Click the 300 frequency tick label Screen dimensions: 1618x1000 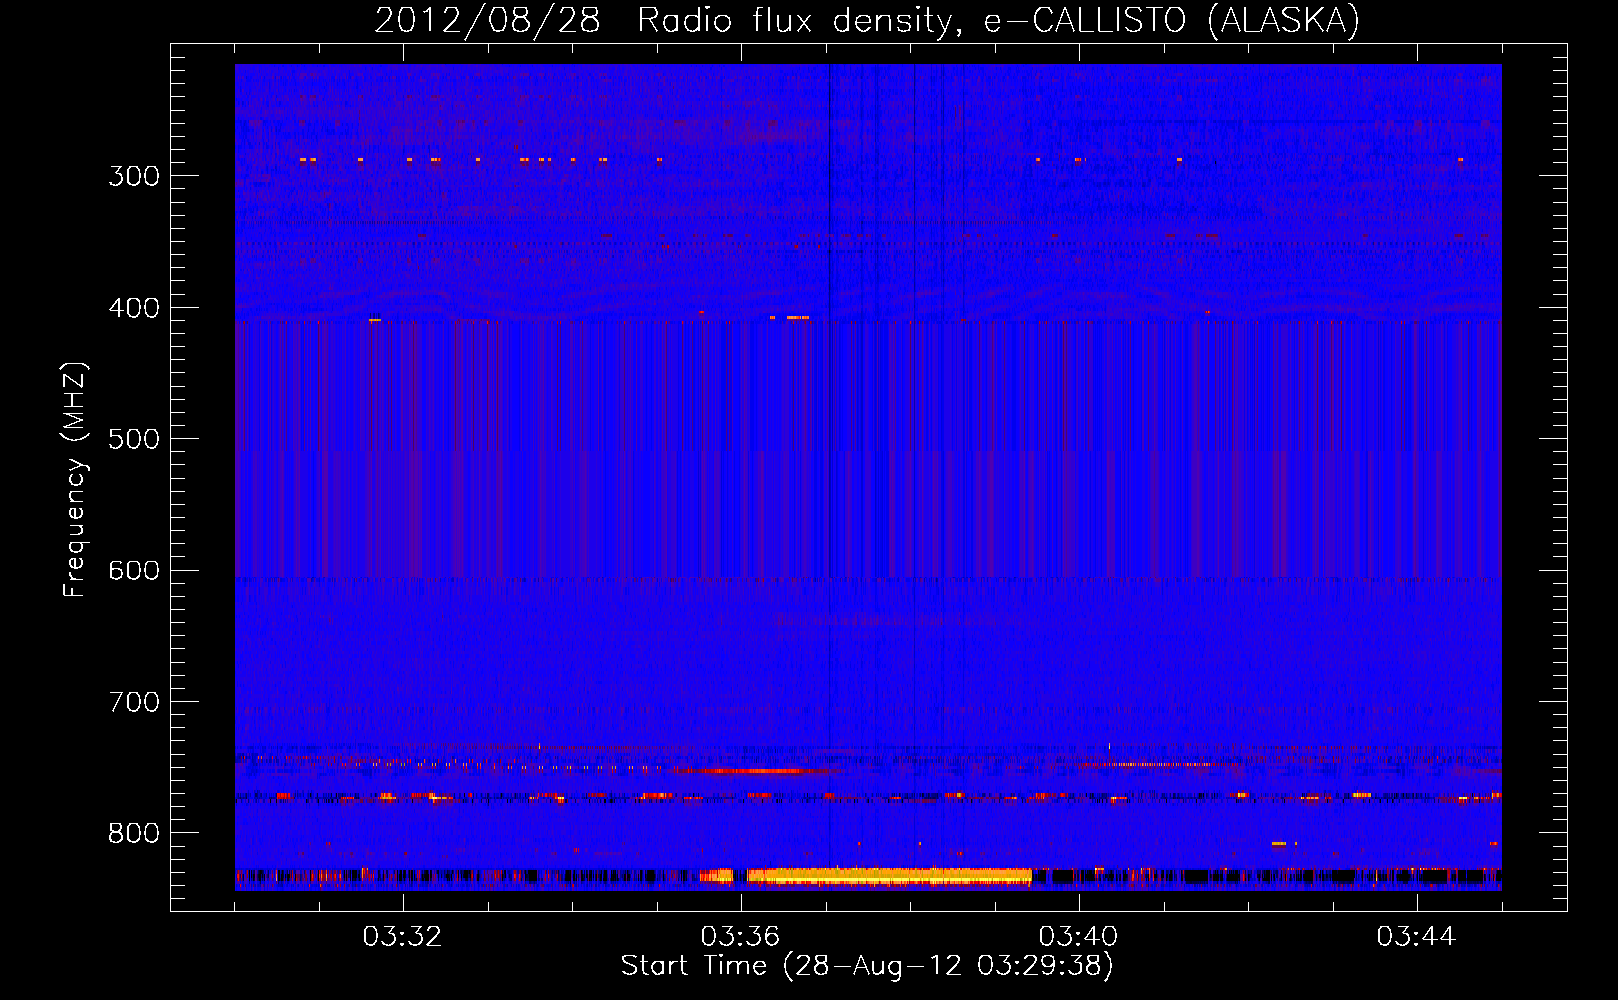click(133, 176)
